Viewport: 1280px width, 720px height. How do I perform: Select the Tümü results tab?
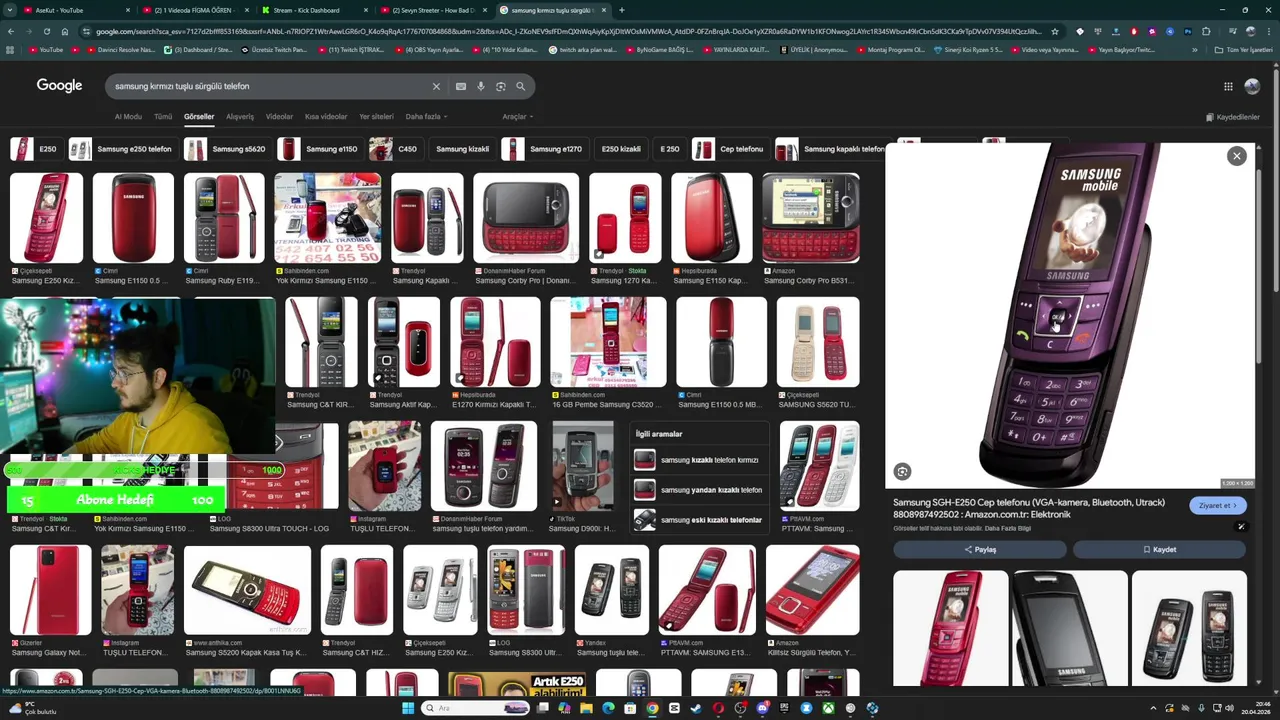tap(163, 117)
